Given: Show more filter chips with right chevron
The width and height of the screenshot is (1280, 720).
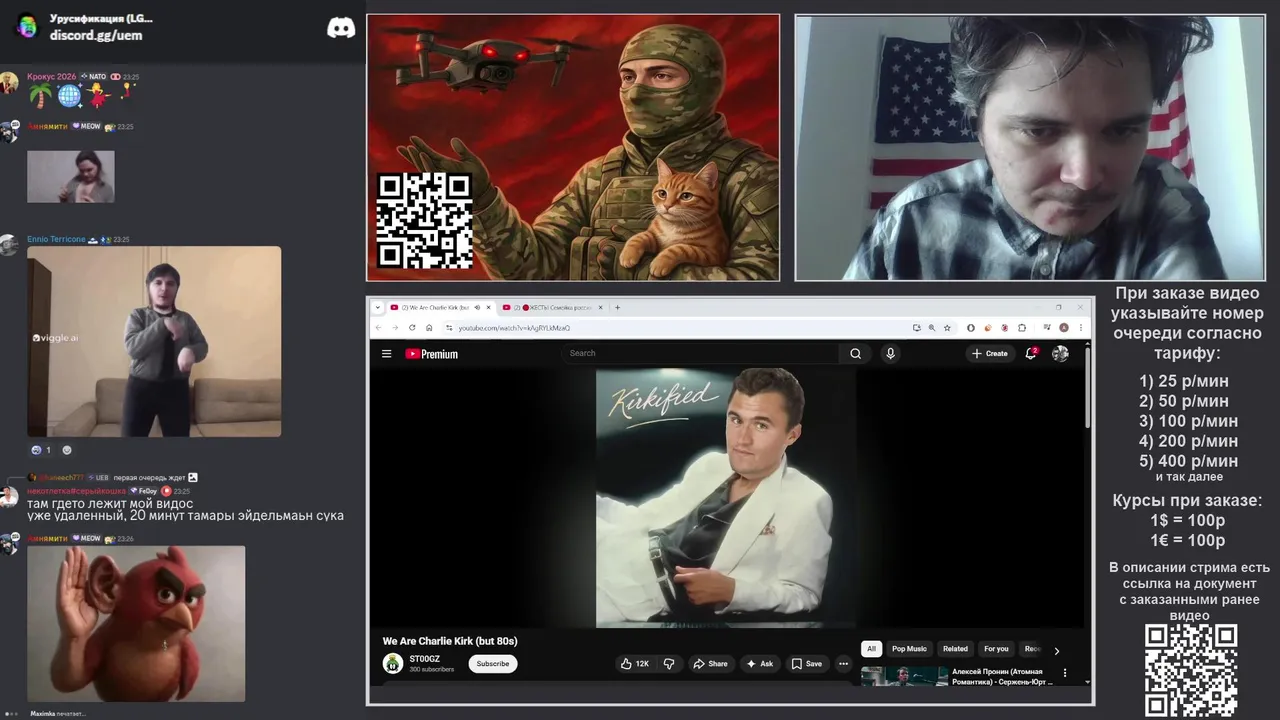Looking at the screenshot, I should click(1056, 651).
